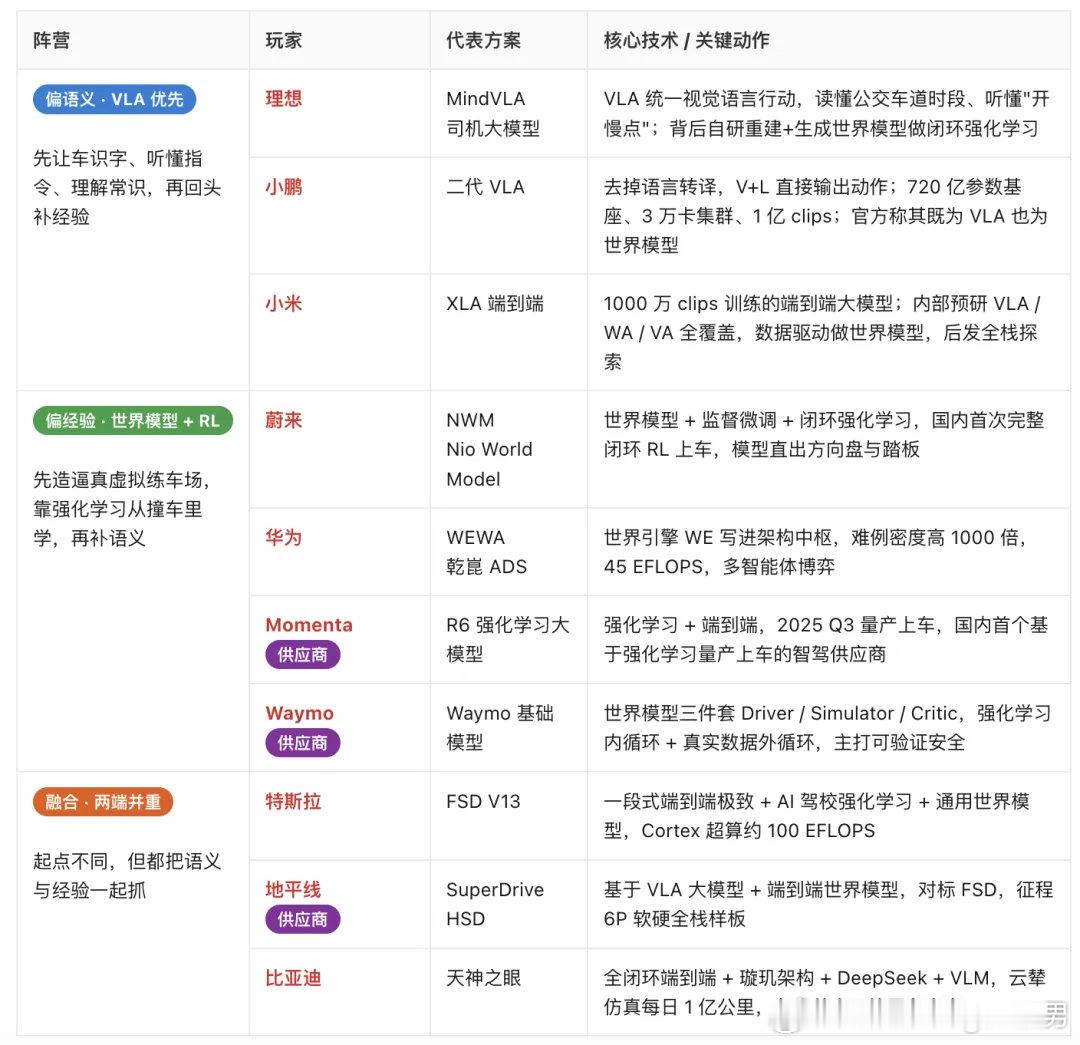
Task: Click the paragraph 起点不同，但都把语义
Action: 127,876
